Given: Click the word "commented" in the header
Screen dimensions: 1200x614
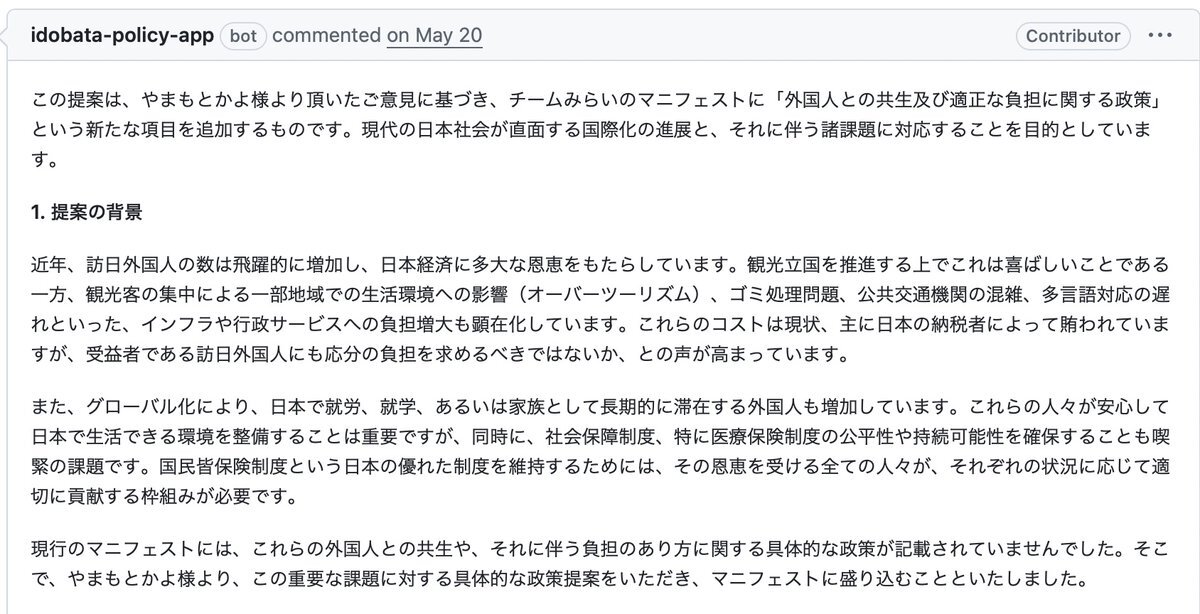Looking at the screenshot, I should [x=326, y=36].
